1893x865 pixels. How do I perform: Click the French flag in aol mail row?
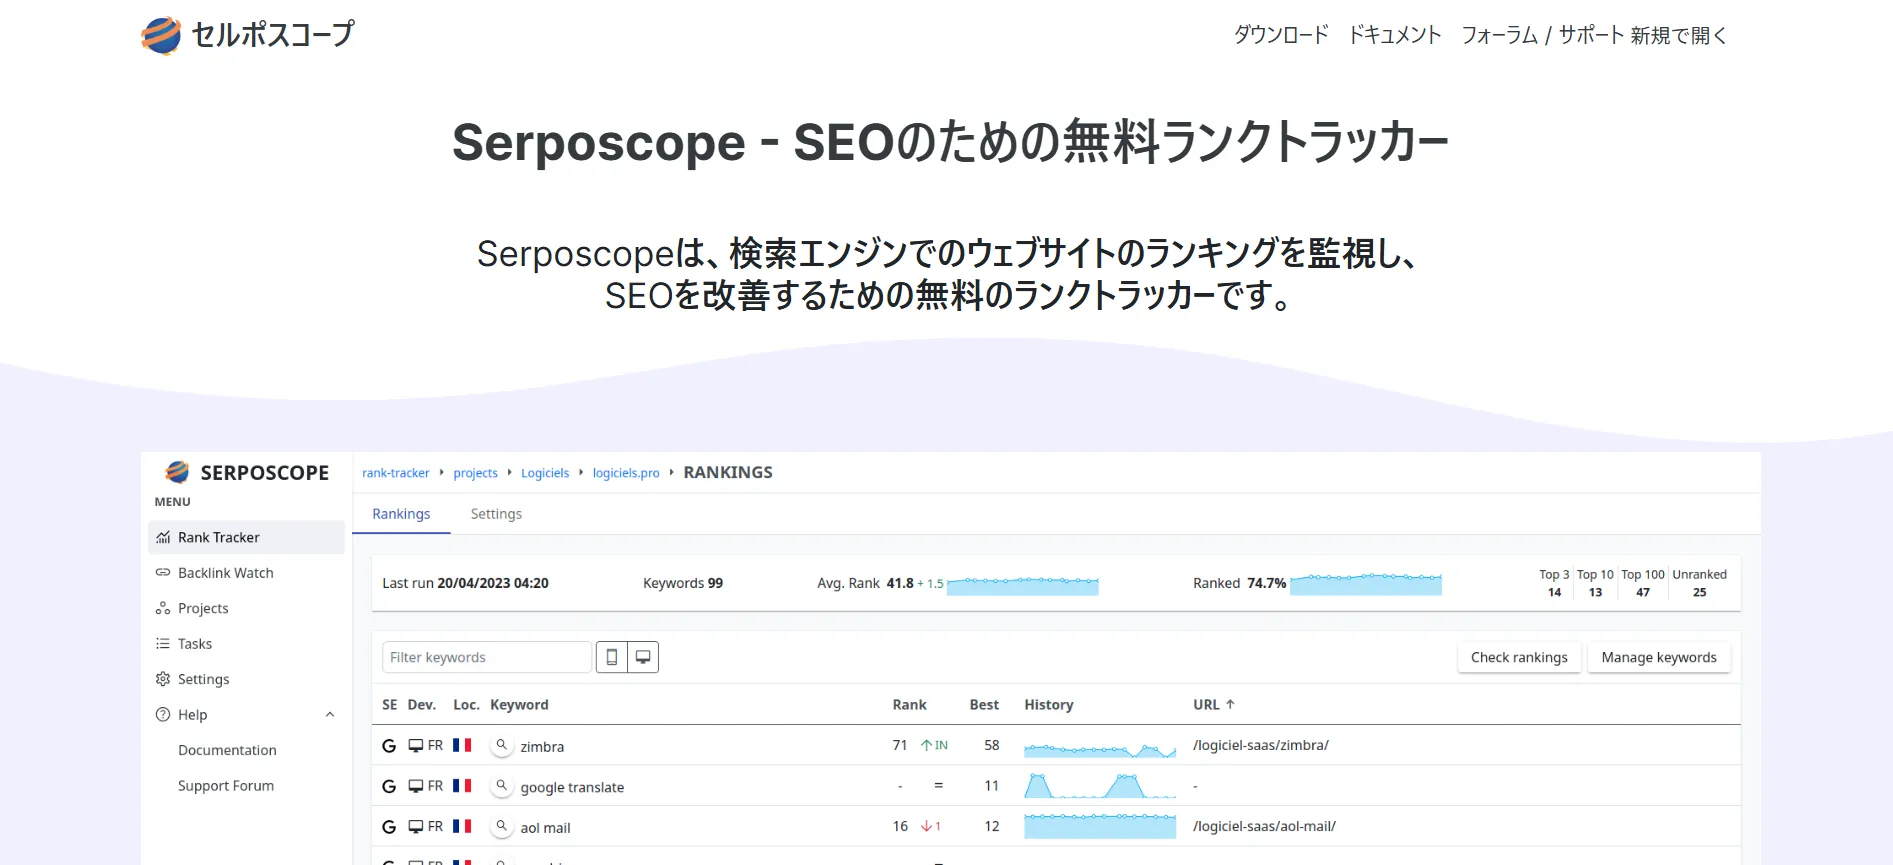462,826
